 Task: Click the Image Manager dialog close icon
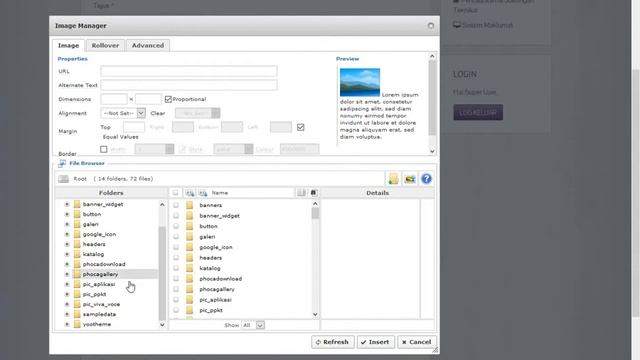pos(431,26)
